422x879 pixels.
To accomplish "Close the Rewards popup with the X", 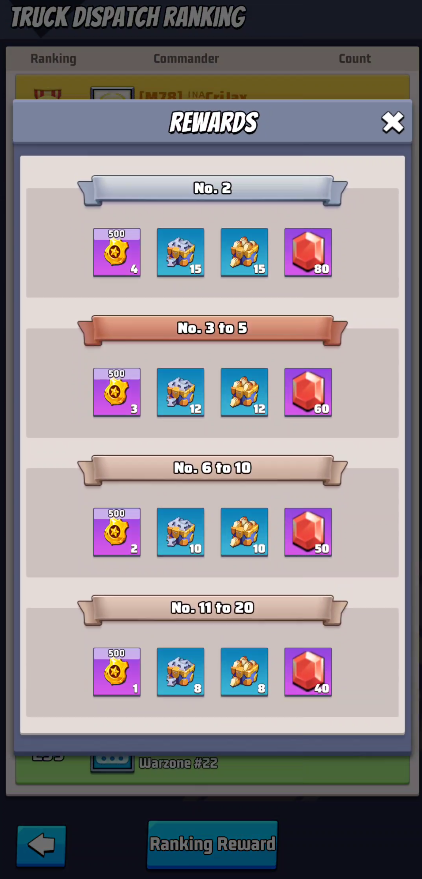I will pos(392,122).
